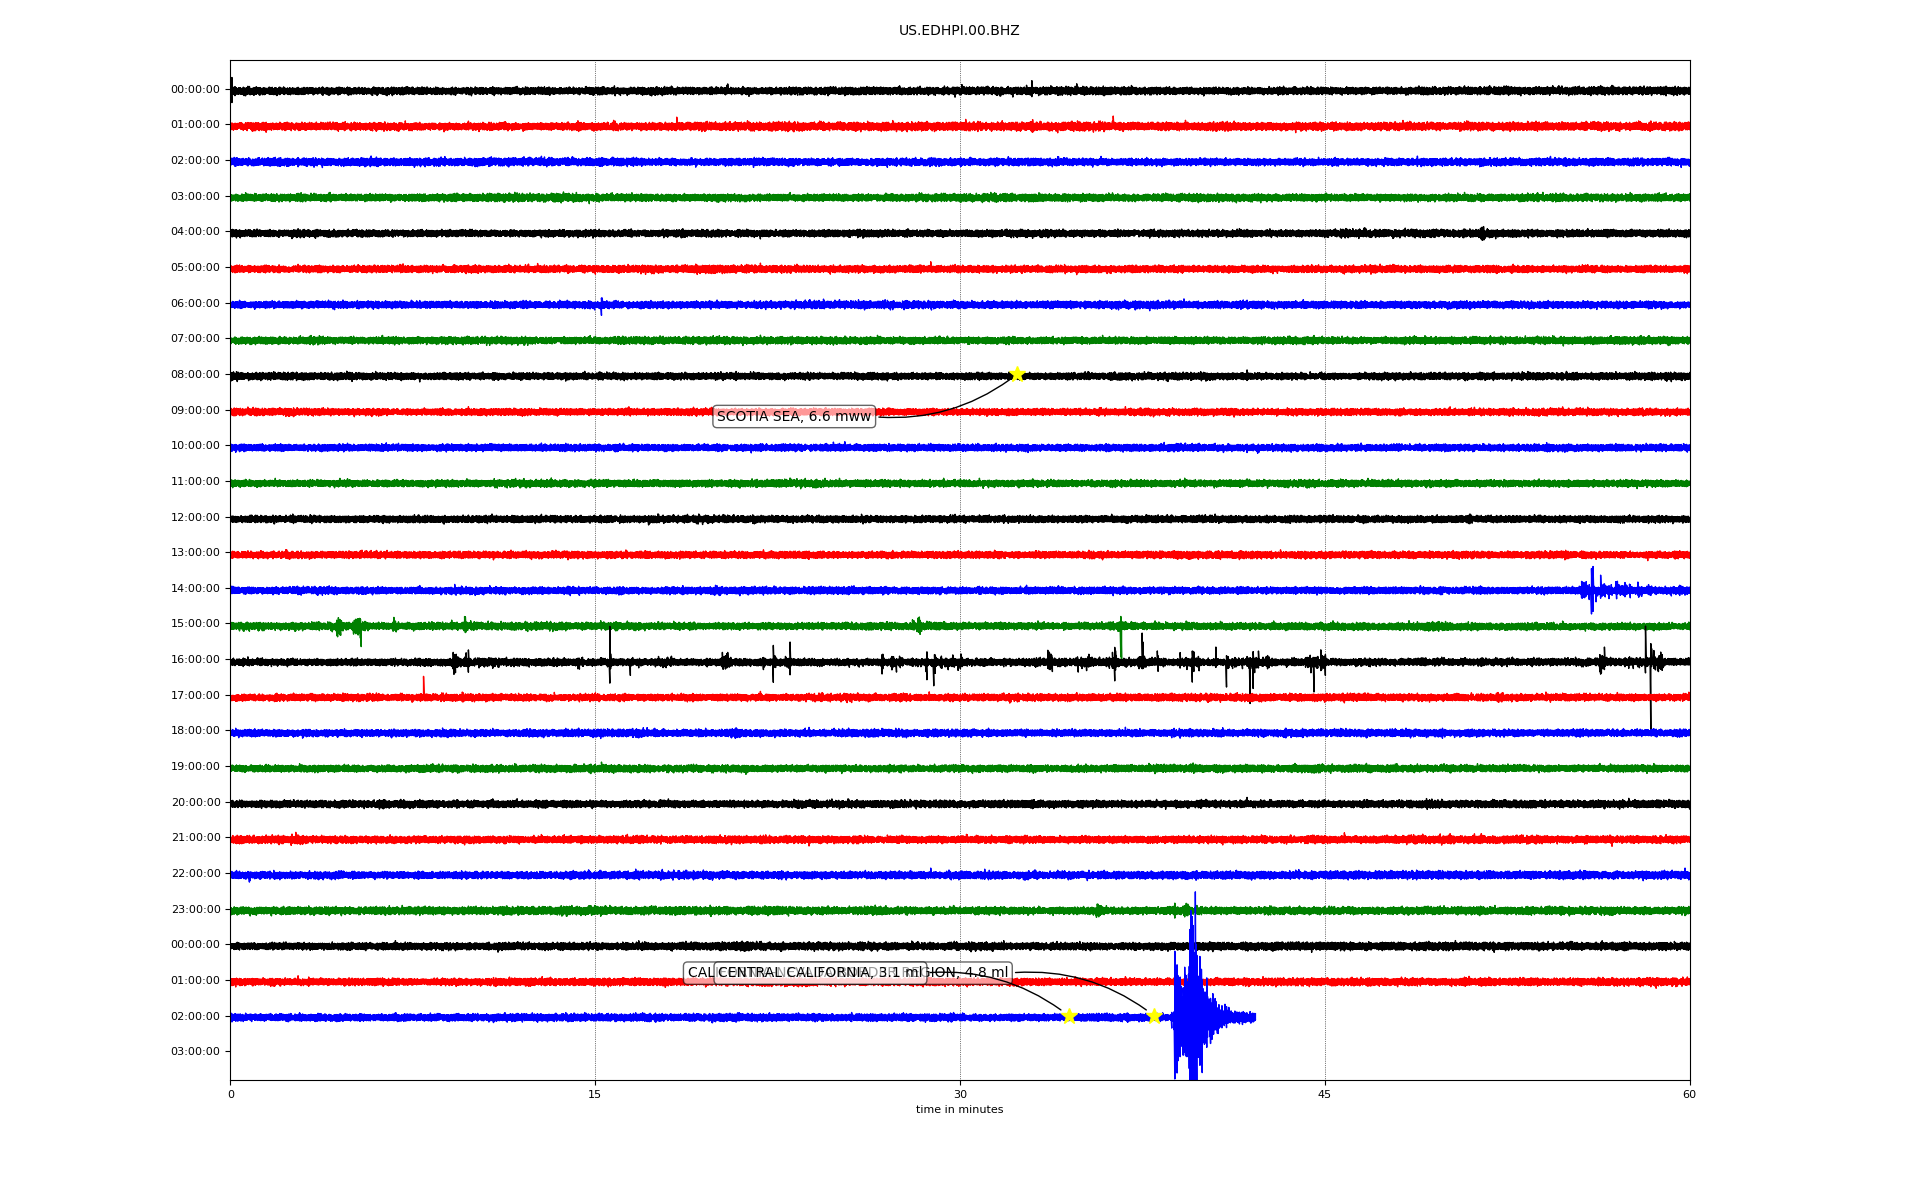The image size is (1920, 1200).
Task: Click the 4.8 ml annotation text
Action: pos(986,973)
